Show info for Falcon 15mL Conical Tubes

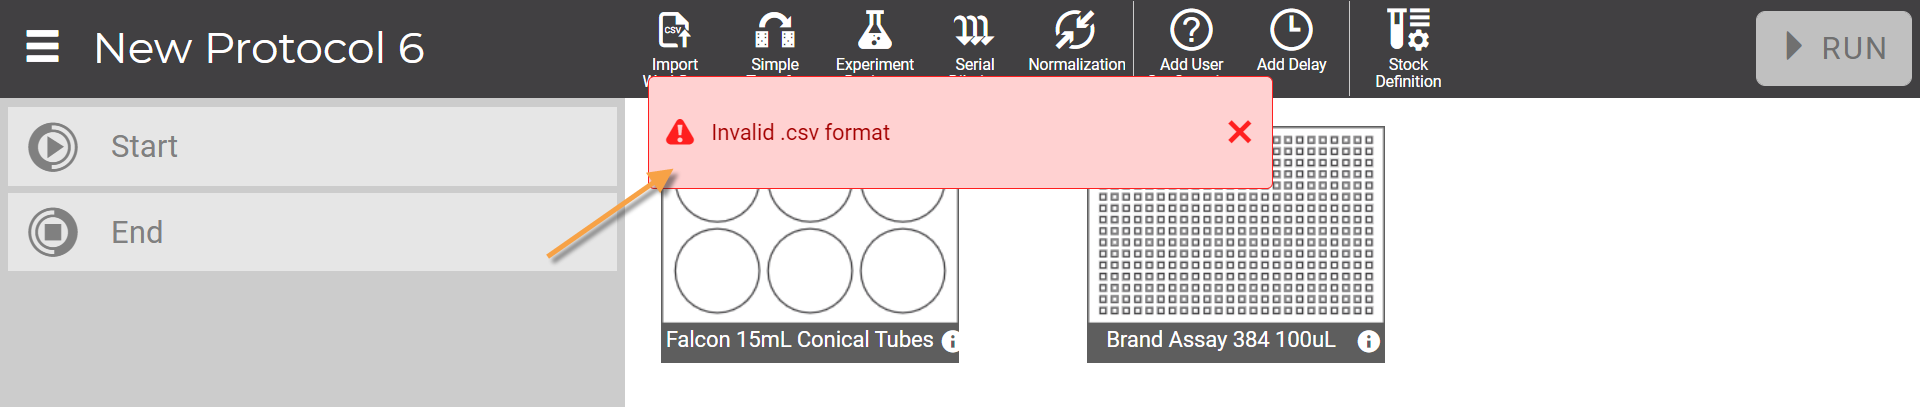[x=951, y=341]
